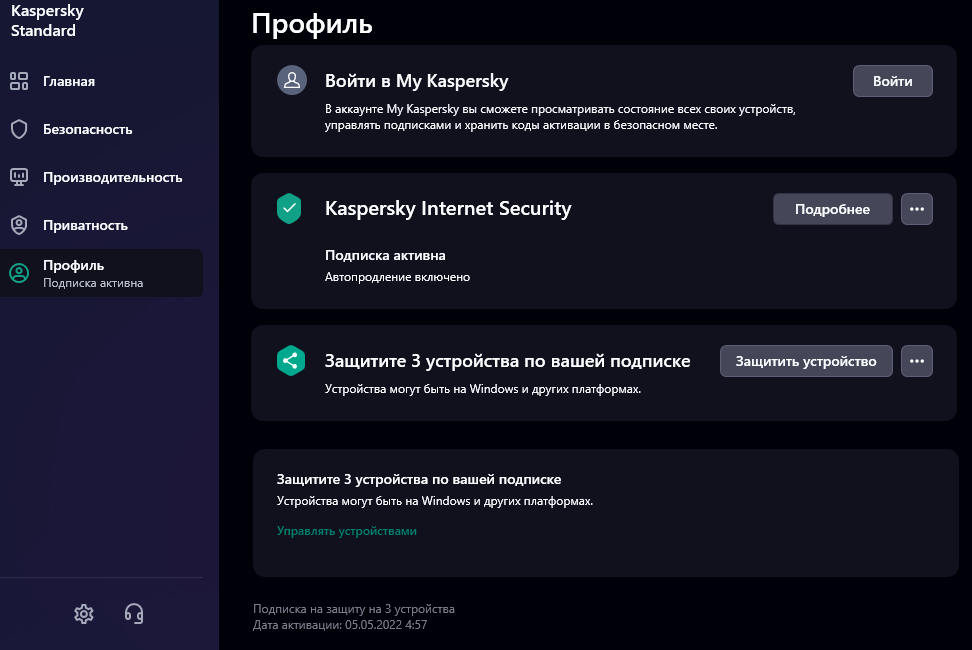
Task: Follow the Управлять устройствами link
Action: tap(347, 531)
